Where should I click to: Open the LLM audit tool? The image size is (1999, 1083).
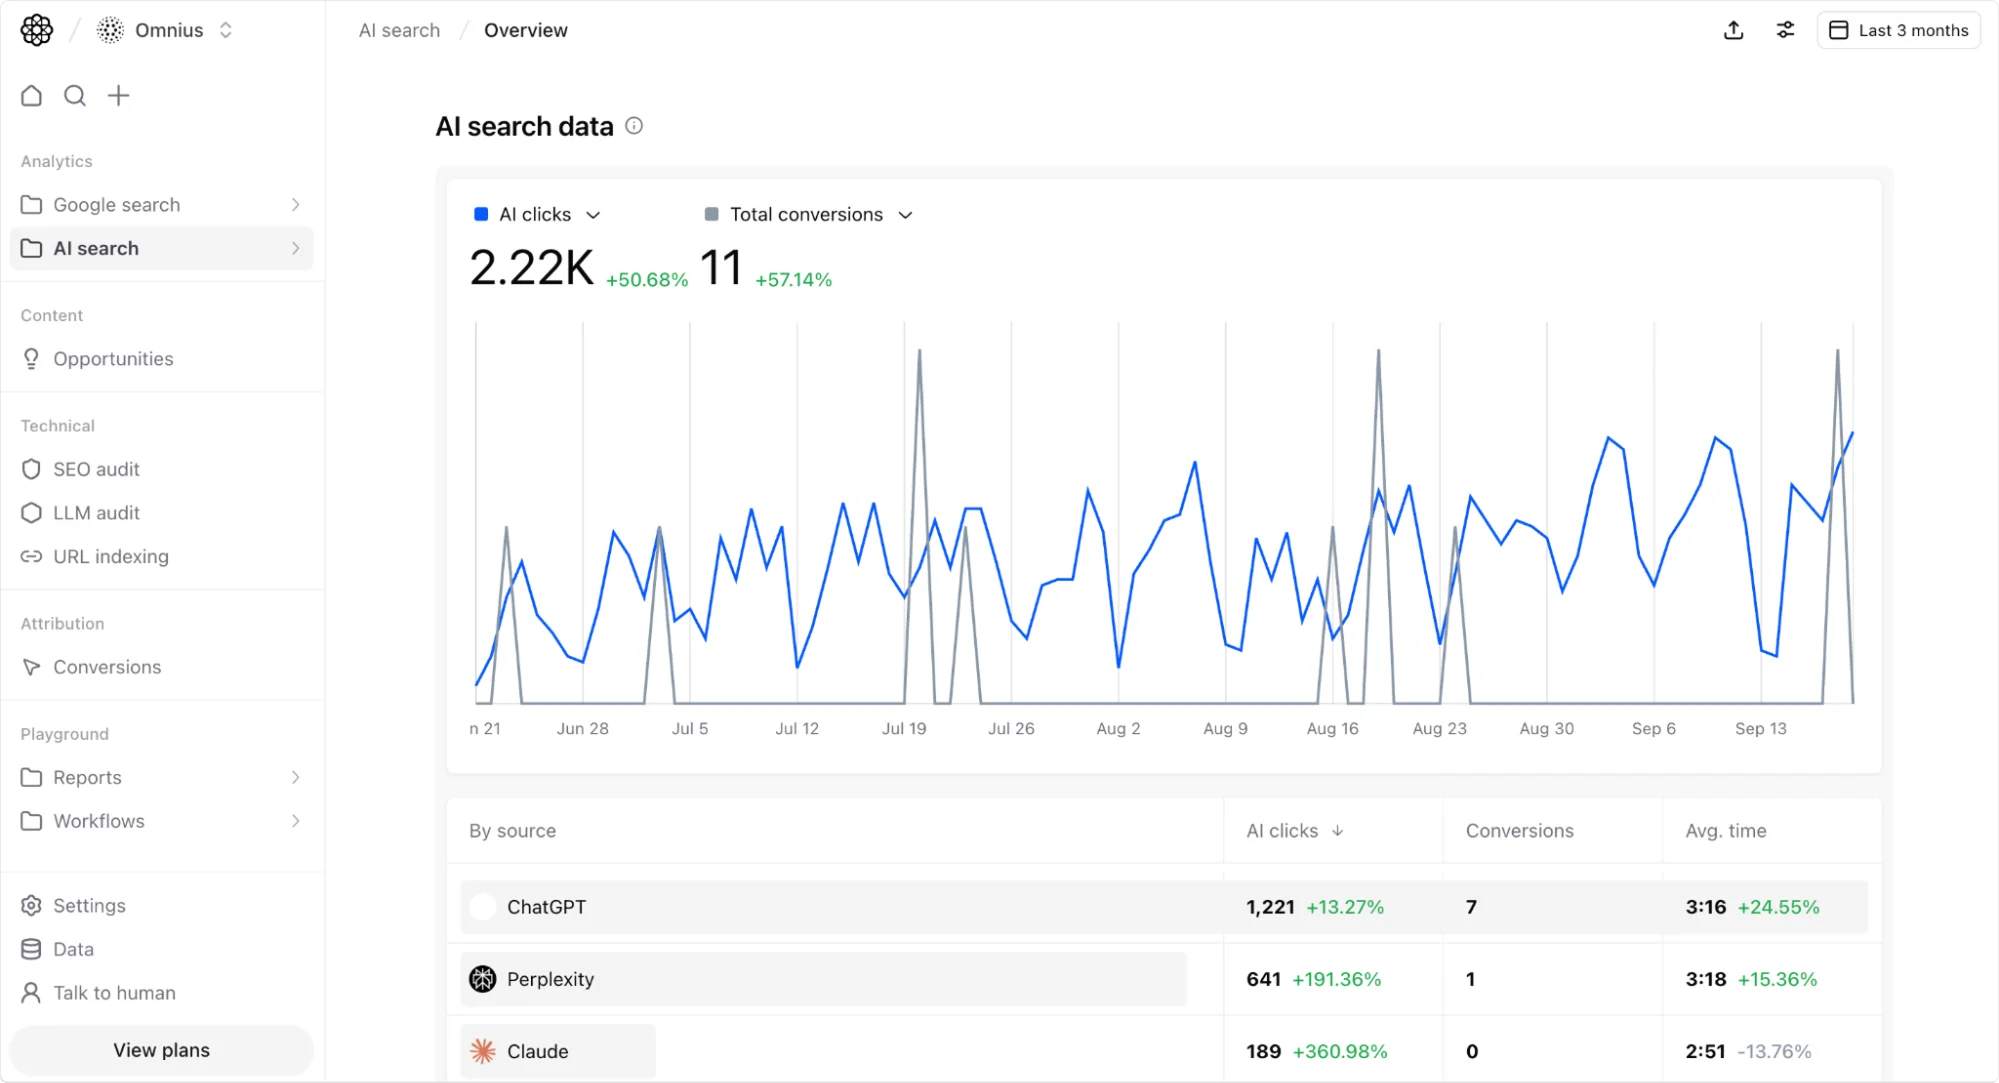click(96, 513)
